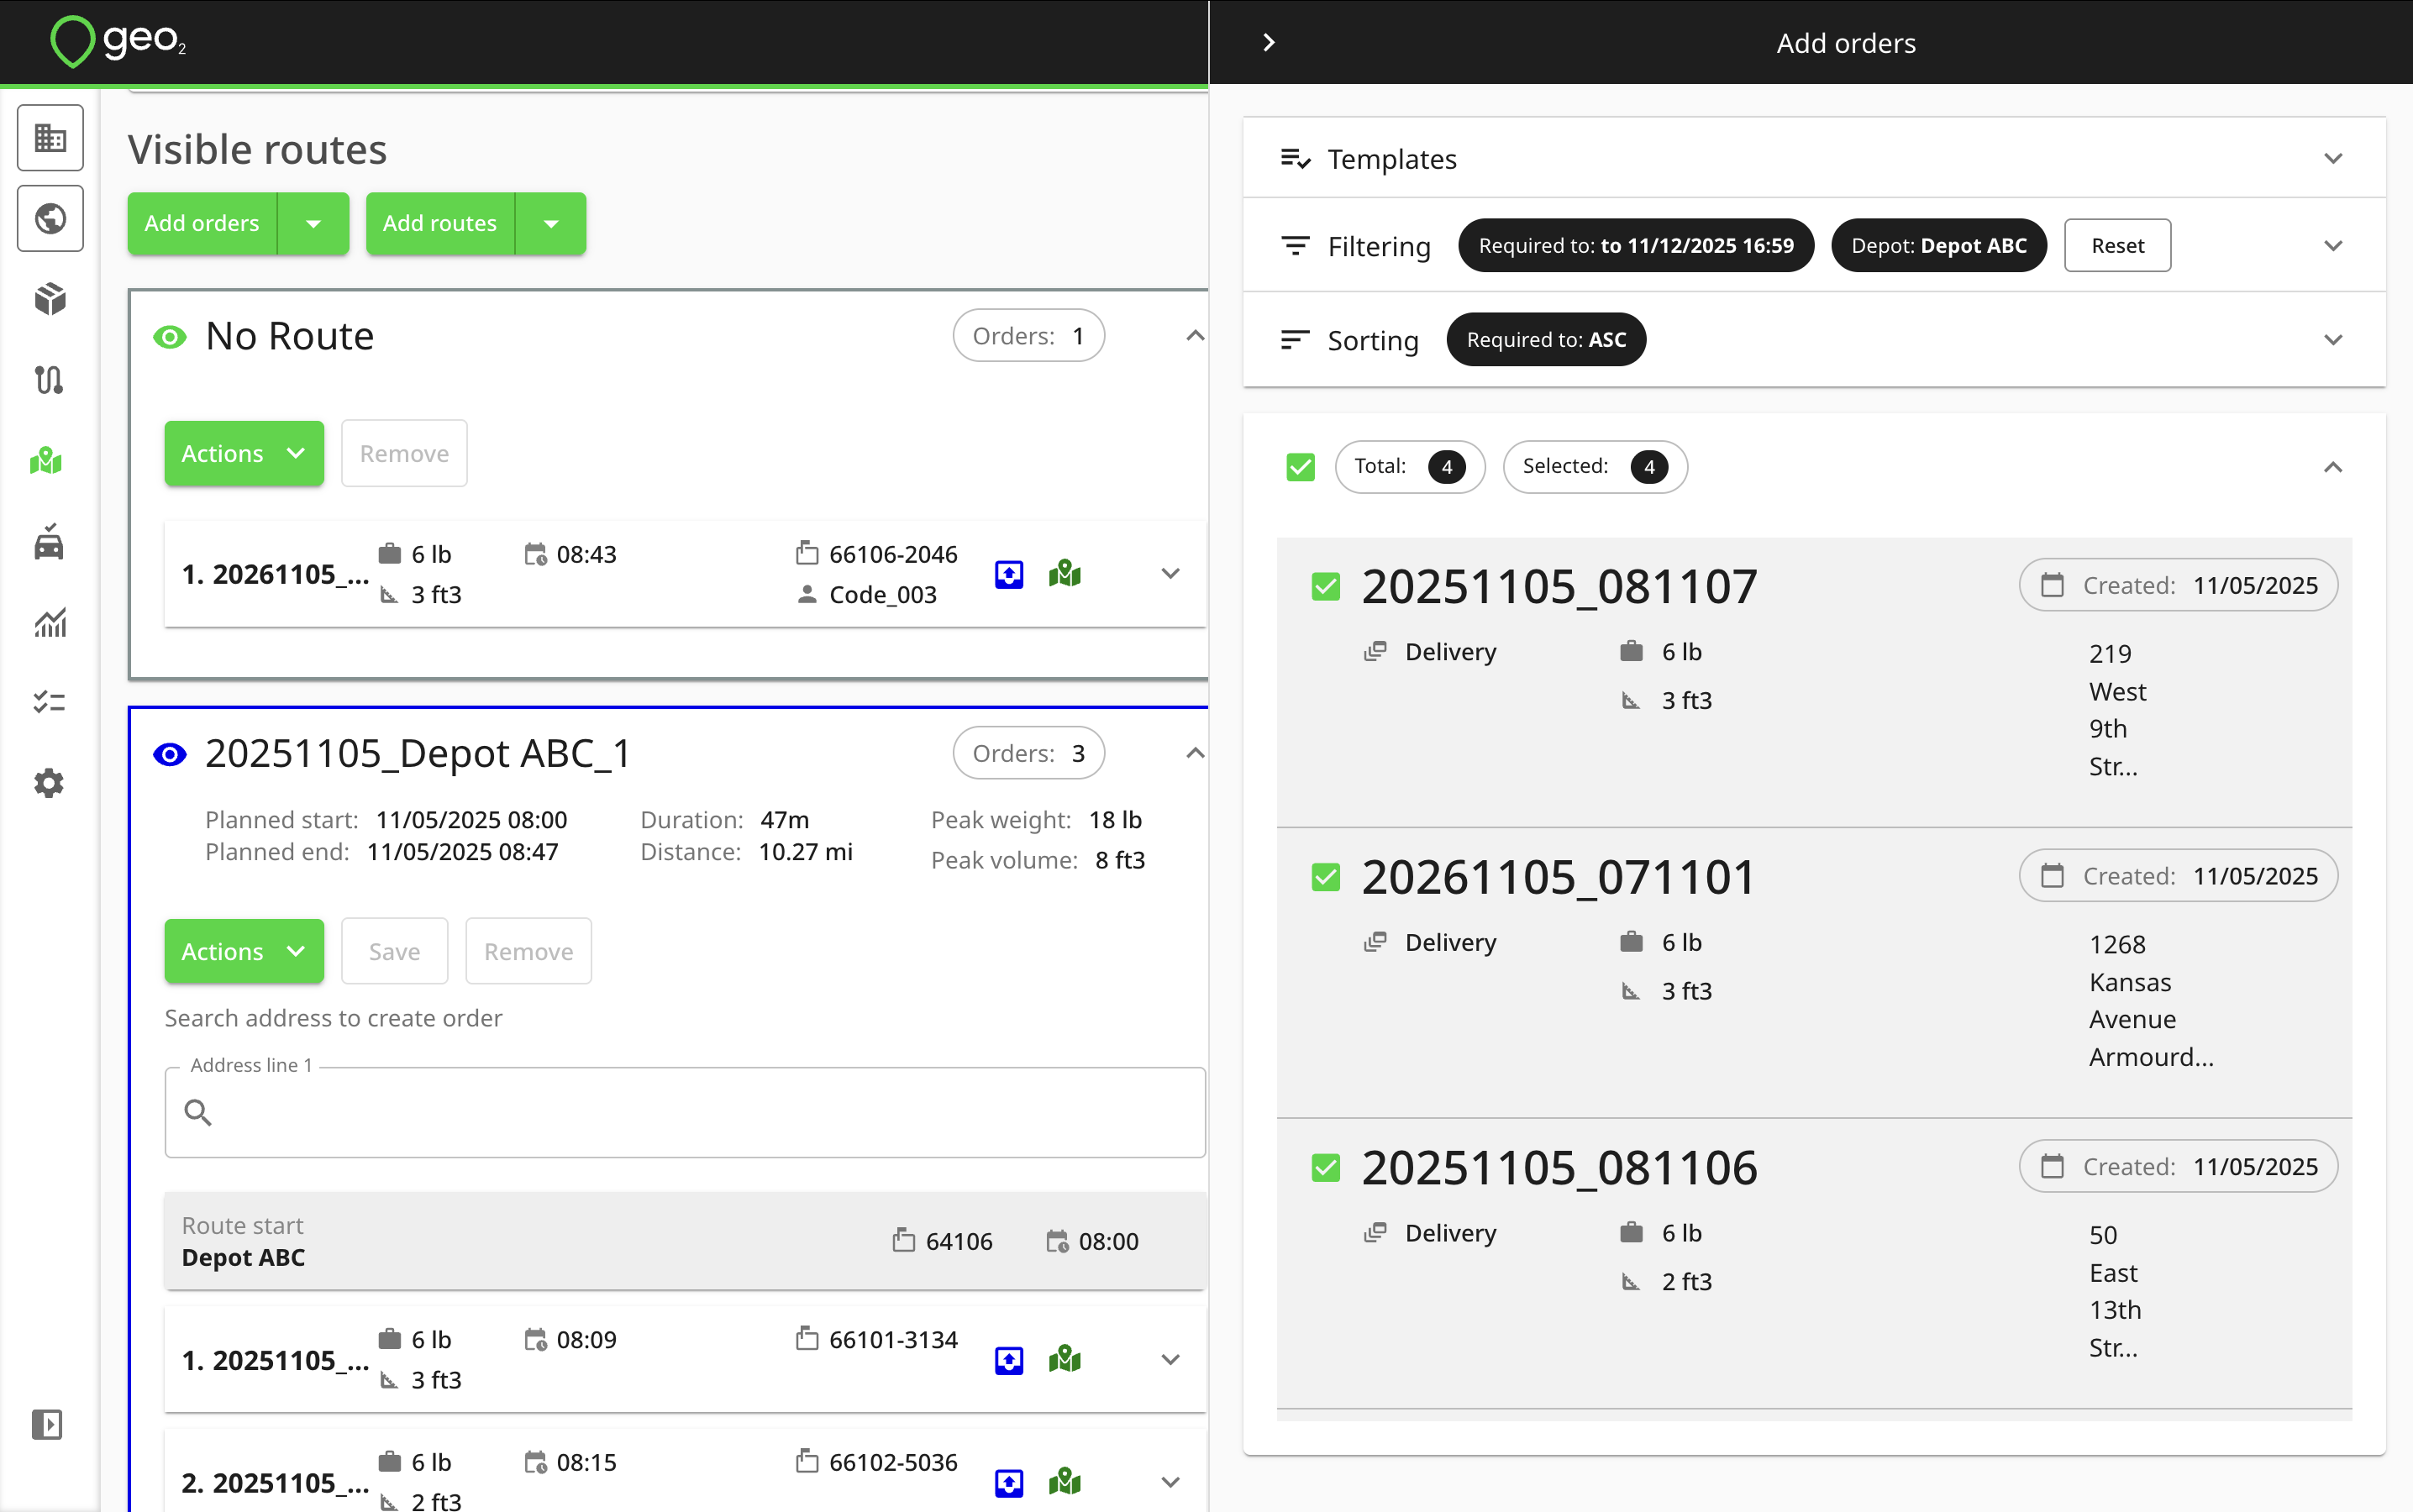Viewport: 2413px width, 1512px height.
Task: Open the globe sidebar icon
Action: (x=50, y=218)
